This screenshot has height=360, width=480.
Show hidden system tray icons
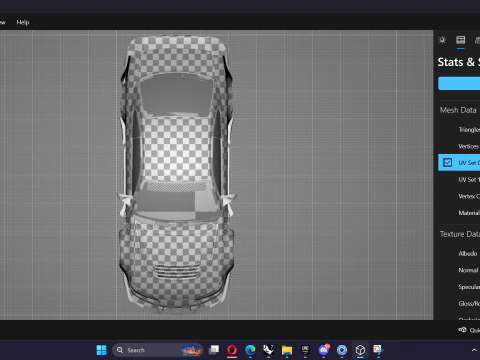pyautogui.click(x=474, y=350)
